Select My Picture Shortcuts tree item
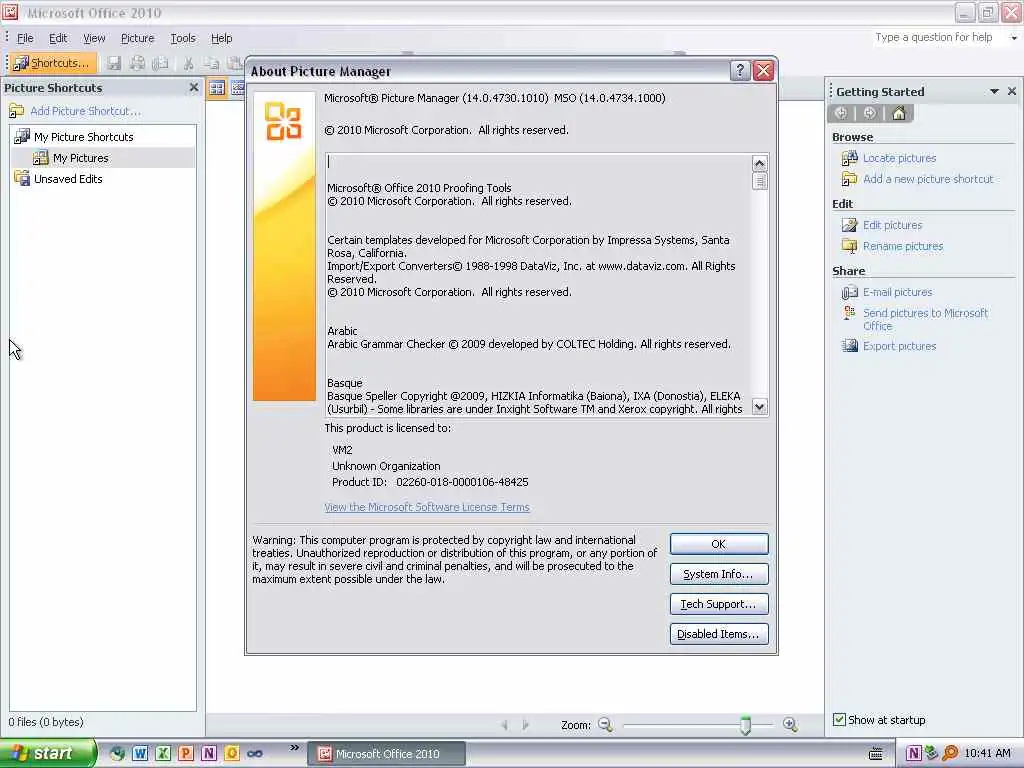Viewport: 1024px width, 768px height. tap(84, 136)
